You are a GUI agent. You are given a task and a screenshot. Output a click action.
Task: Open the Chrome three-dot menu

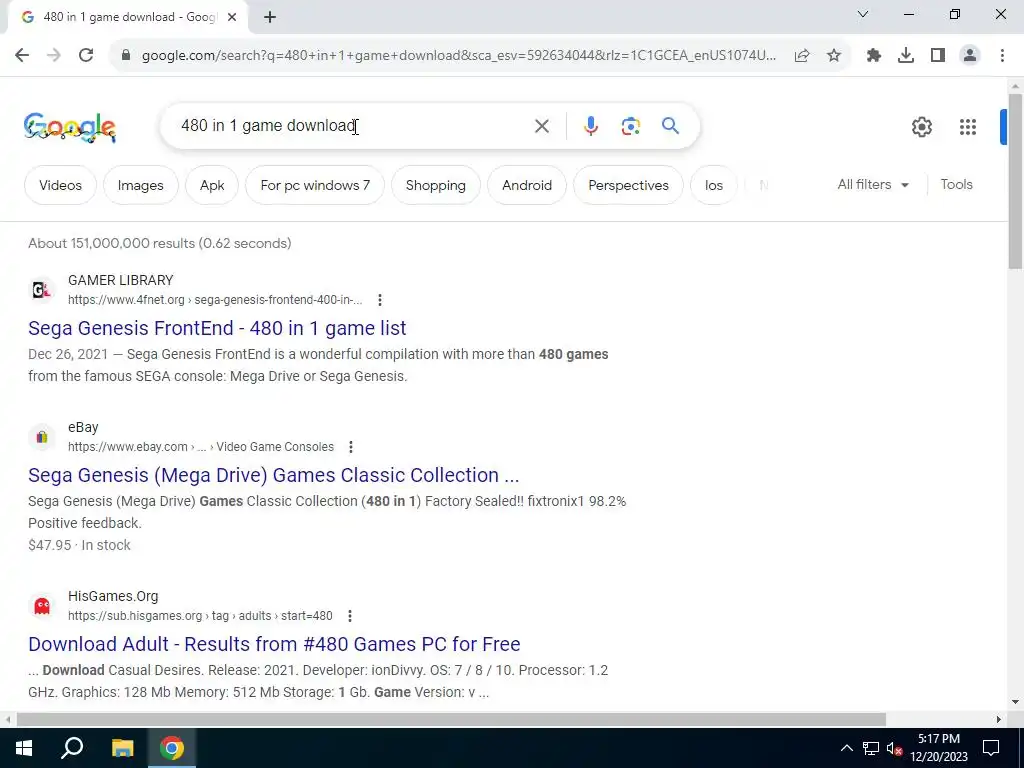[x=1002, y=56]
